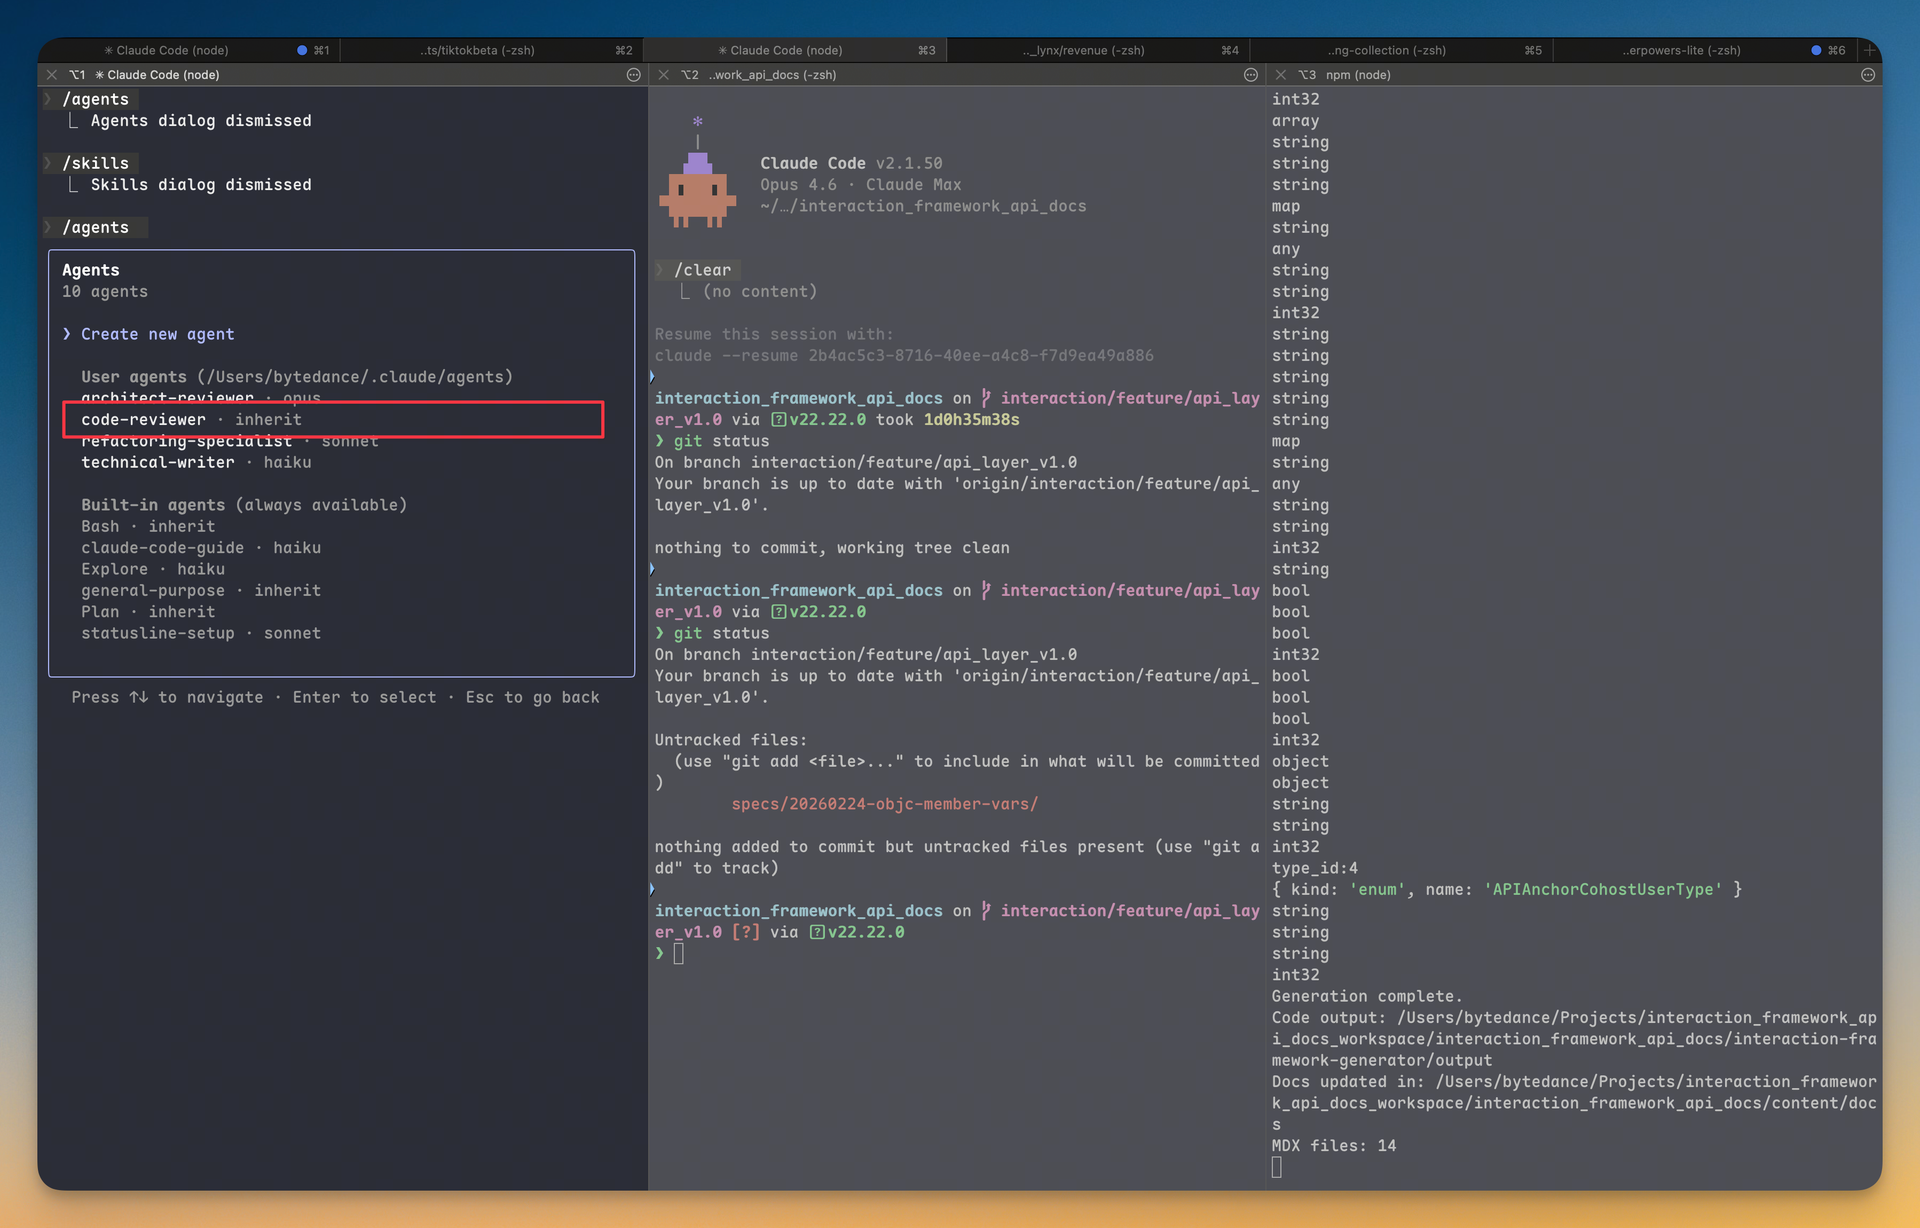Select Create new agent option
This screenshot has width=1920, height=1228.
[157, 334]
